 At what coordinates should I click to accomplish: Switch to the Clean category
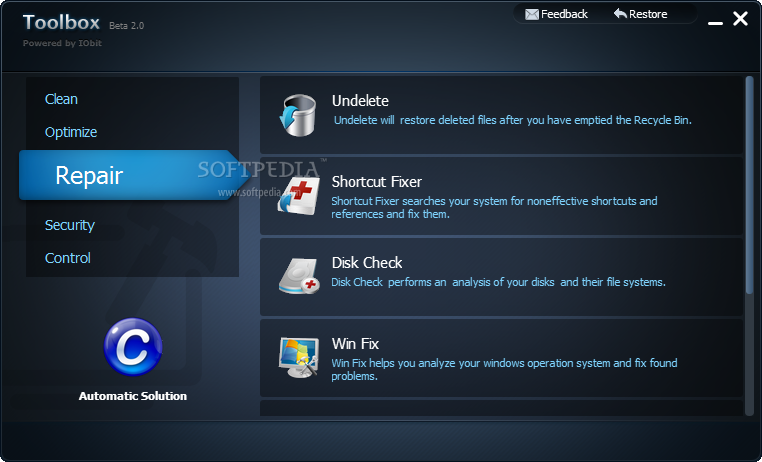coord(61,99)
